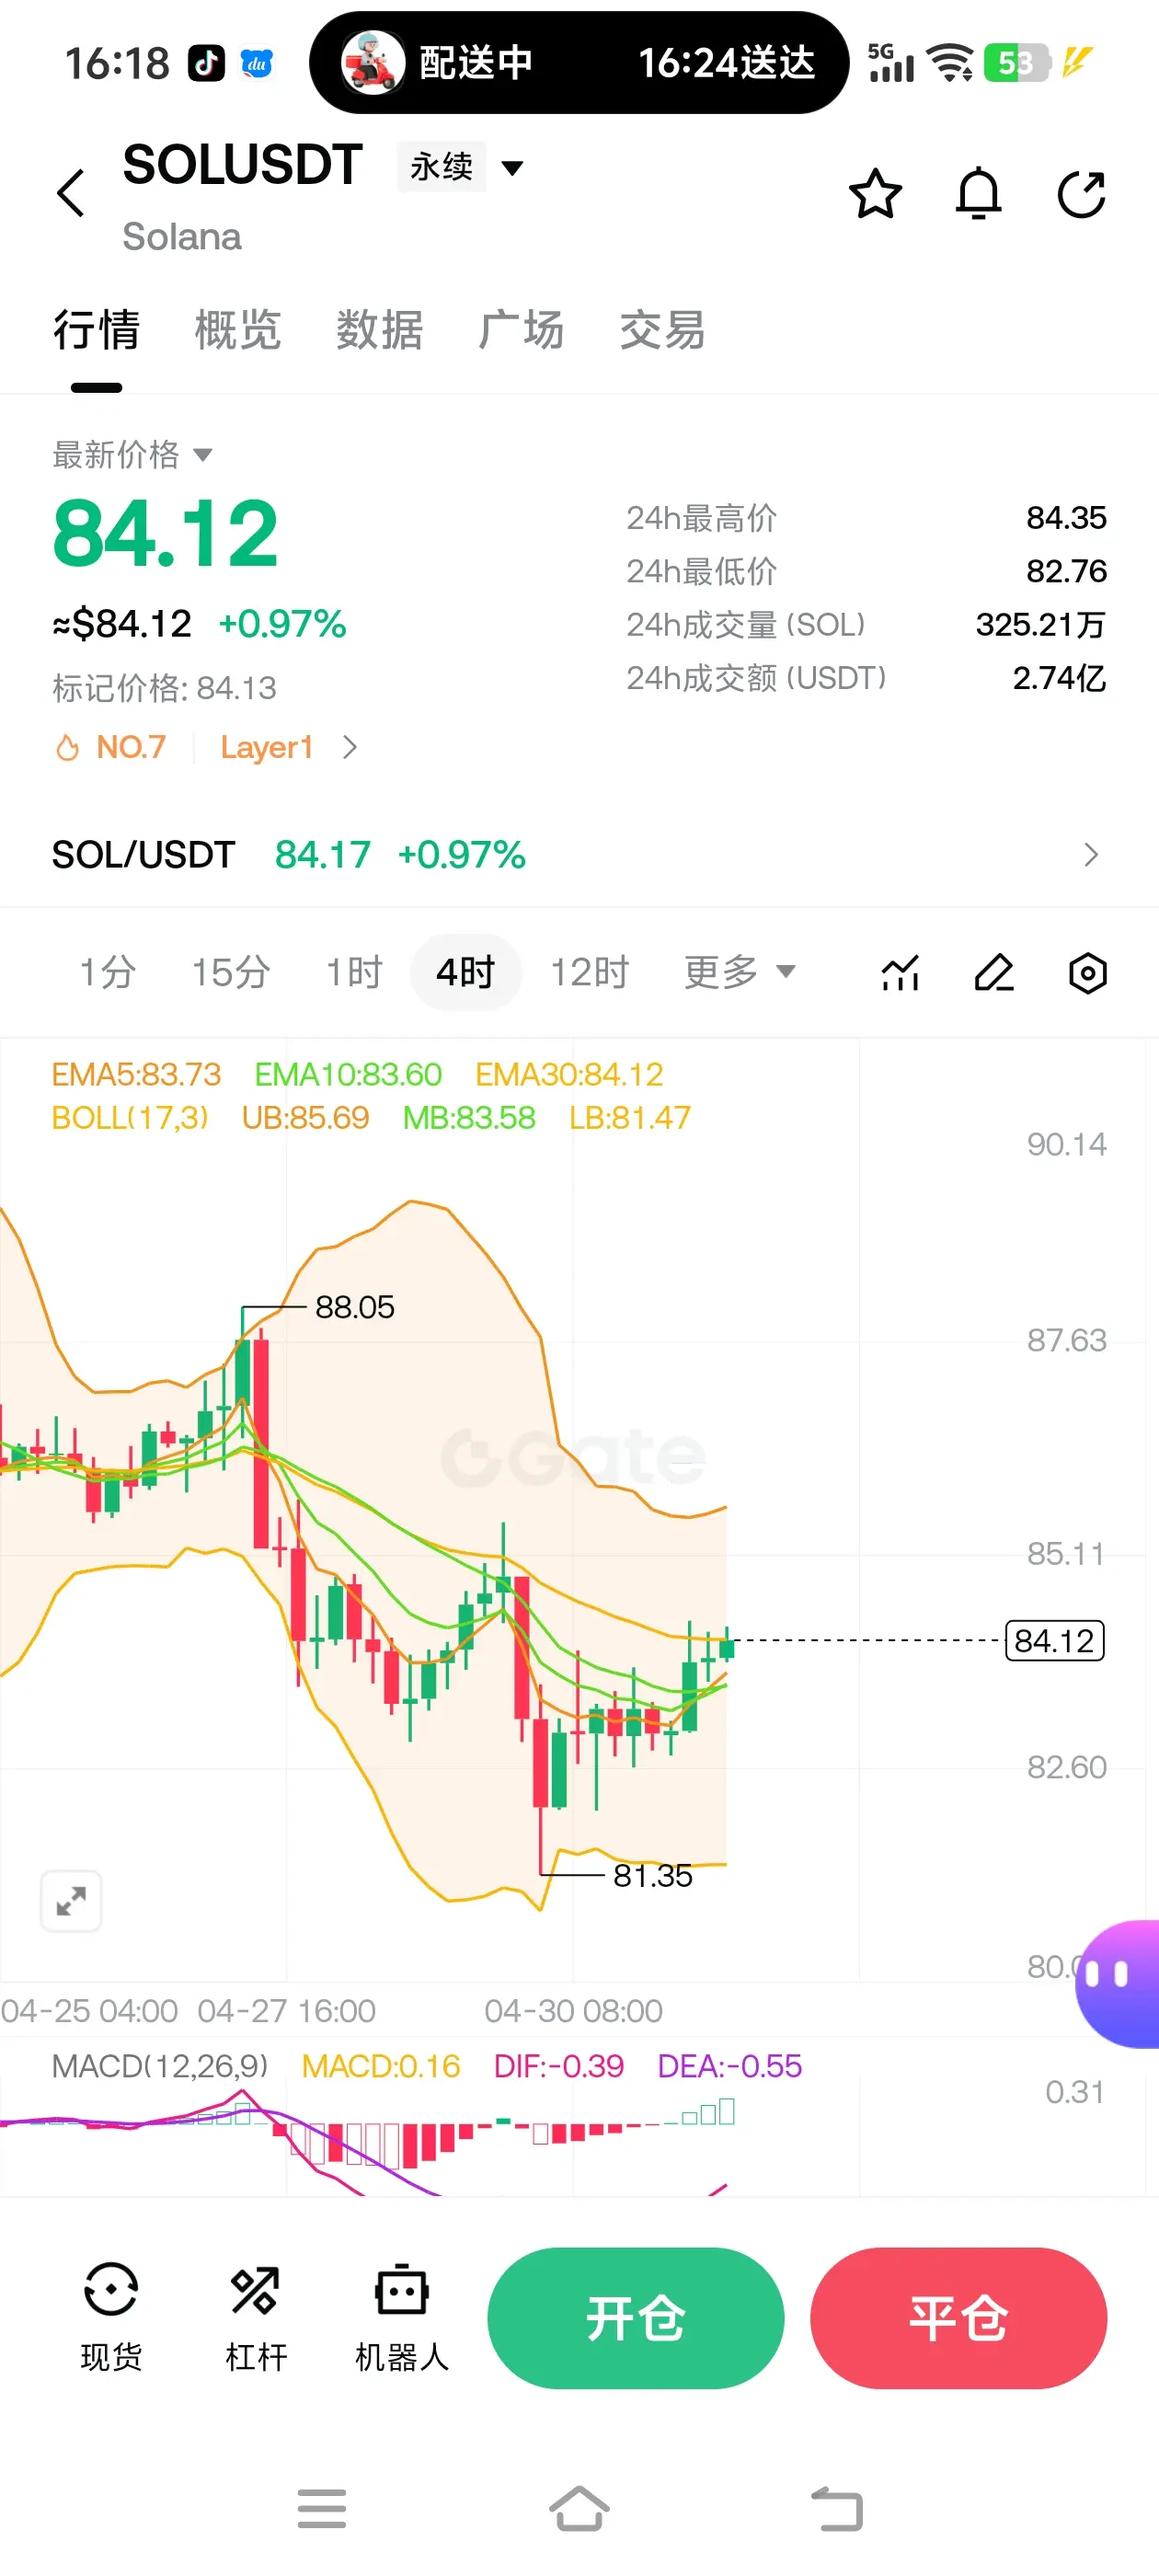1159x2576 pixels.
Task: Expand the 更多 timeframe dropdown
Action: [x=739, y=972]
